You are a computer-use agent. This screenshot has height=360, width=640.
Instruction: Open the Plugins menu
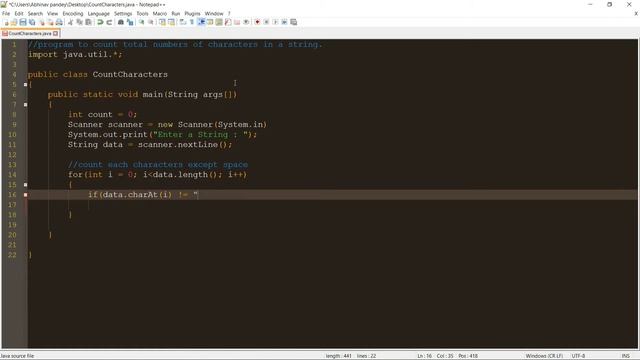192,13
